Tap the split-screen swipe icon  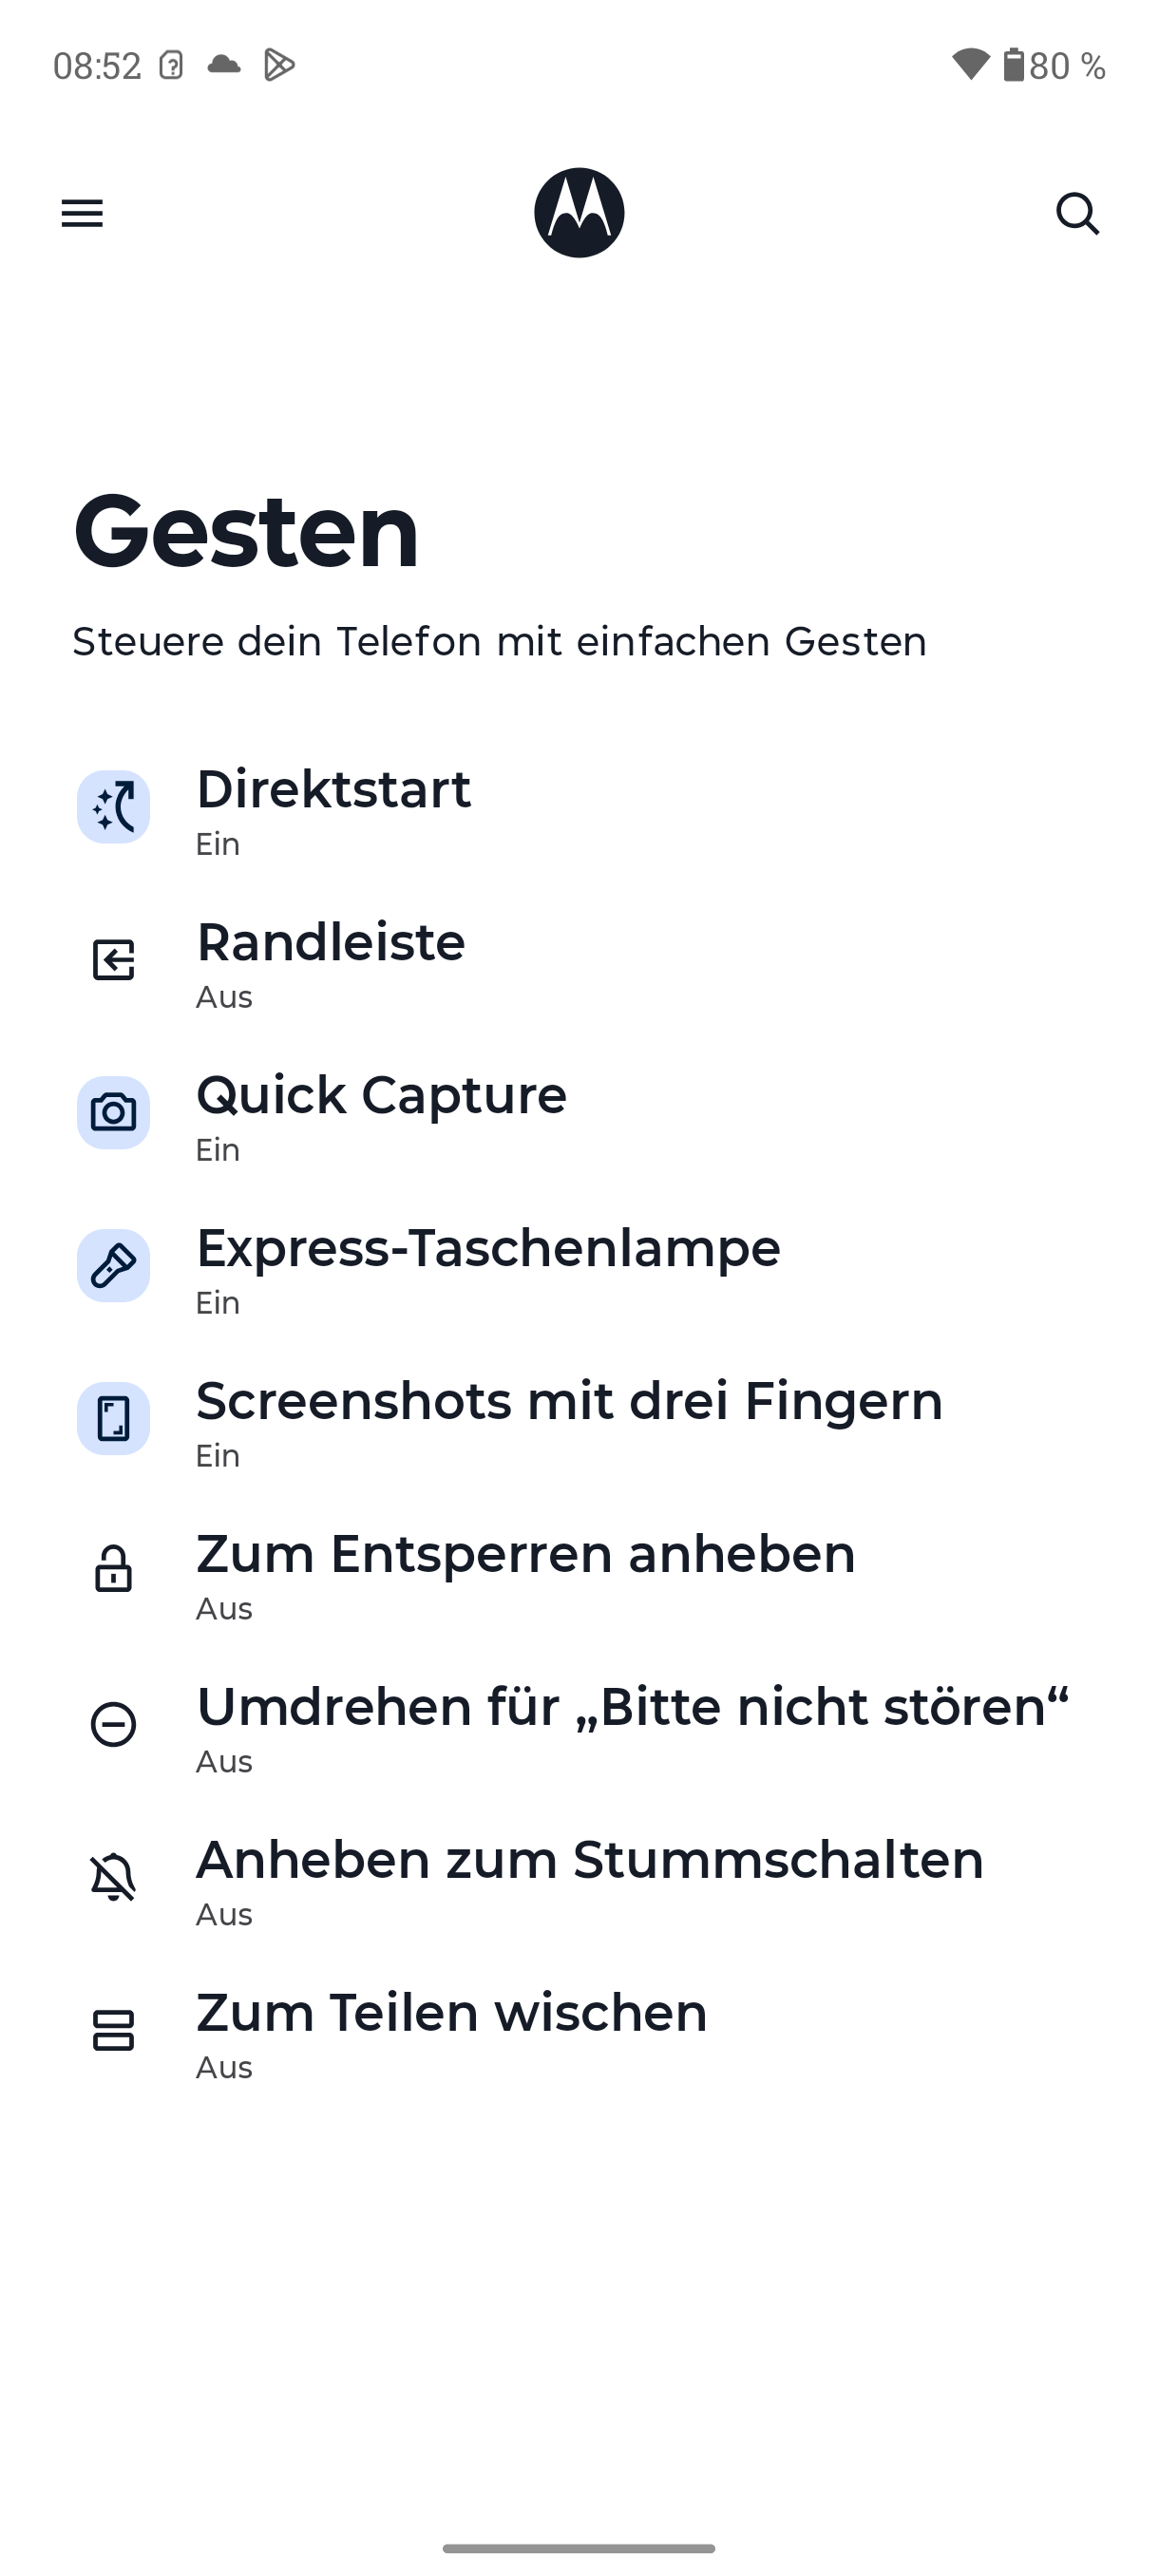click(113, 2030)
